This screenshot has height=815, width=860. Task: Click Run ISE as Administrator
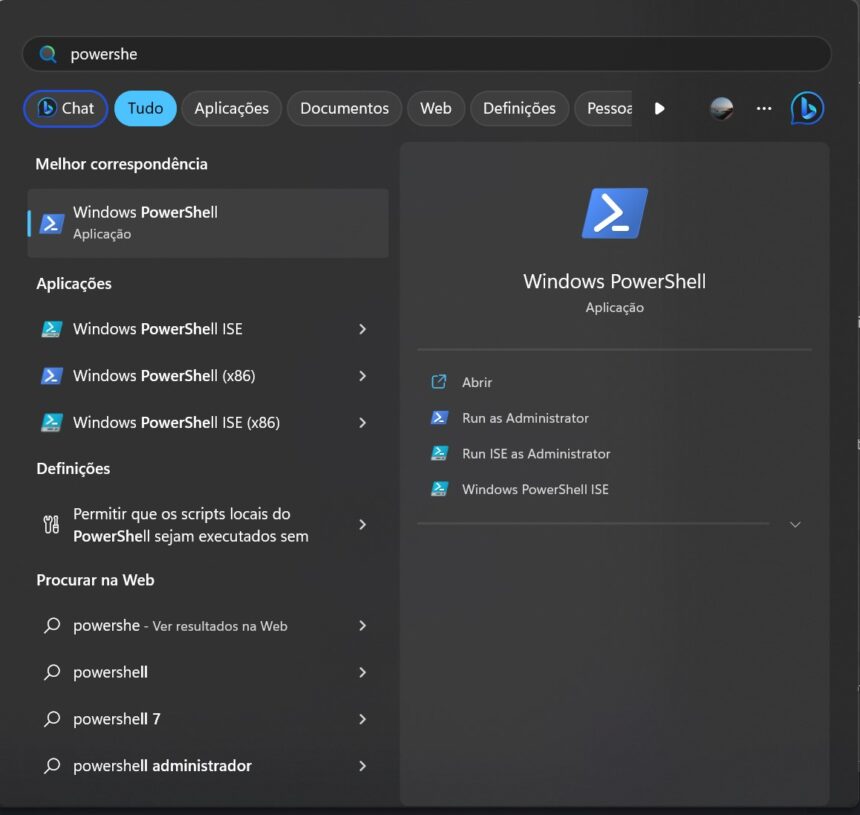pyautogui.click(x=534, y=453)
